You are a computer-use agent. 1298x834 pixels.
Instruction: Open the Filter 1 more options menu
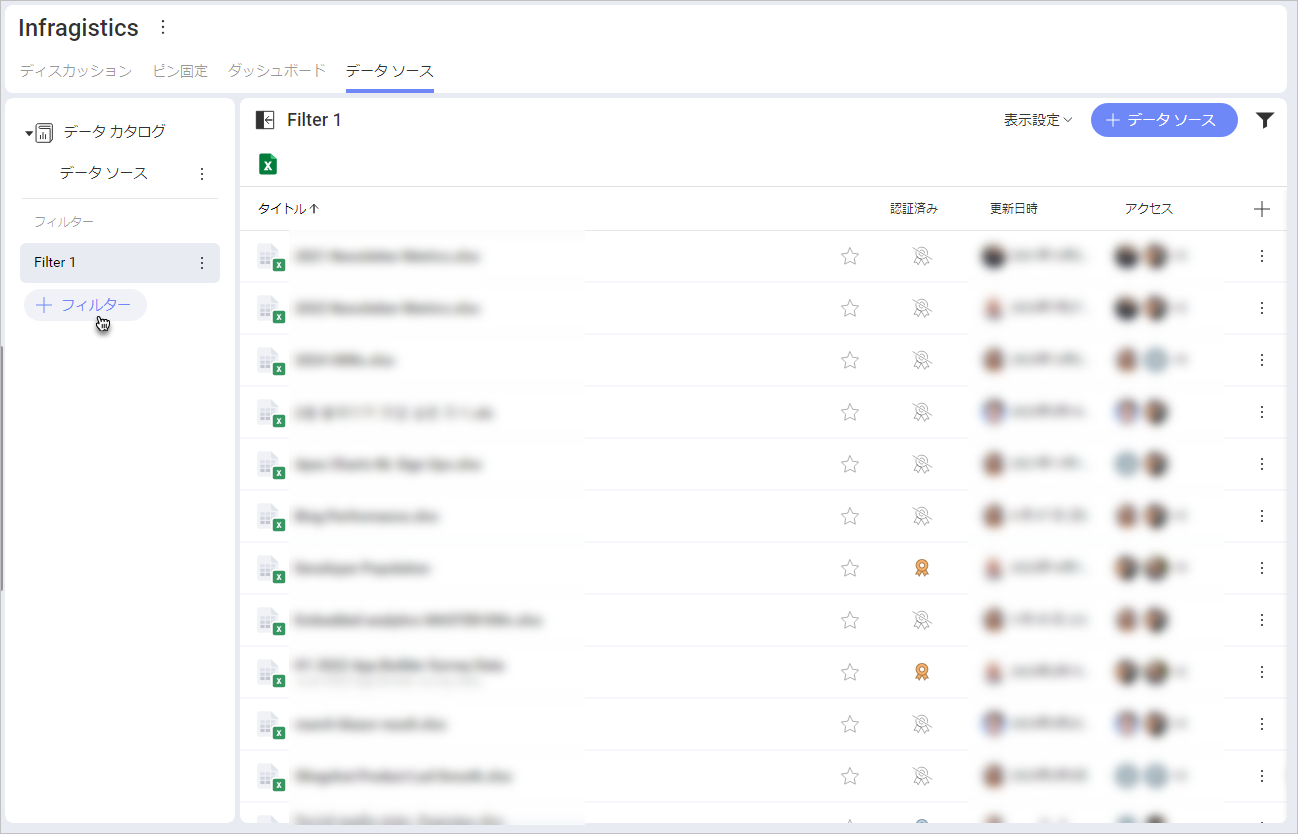pyautogui.click(x=201, y=263)
